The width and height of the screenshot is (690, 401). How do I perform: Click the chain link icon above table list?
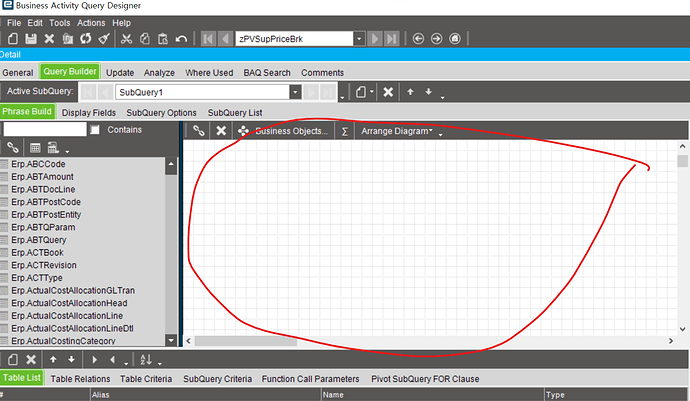[x=13, y=147]
